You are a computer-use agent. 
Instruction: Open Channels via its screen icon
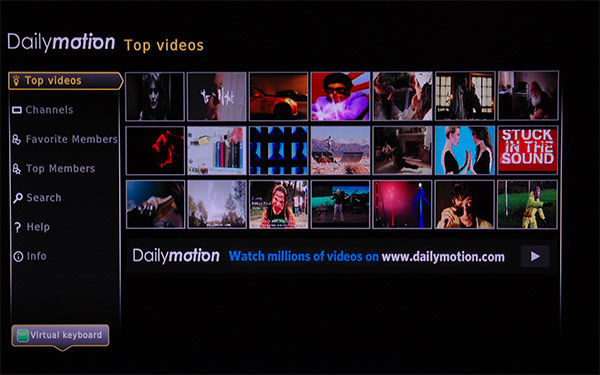[x=17, y=110]
